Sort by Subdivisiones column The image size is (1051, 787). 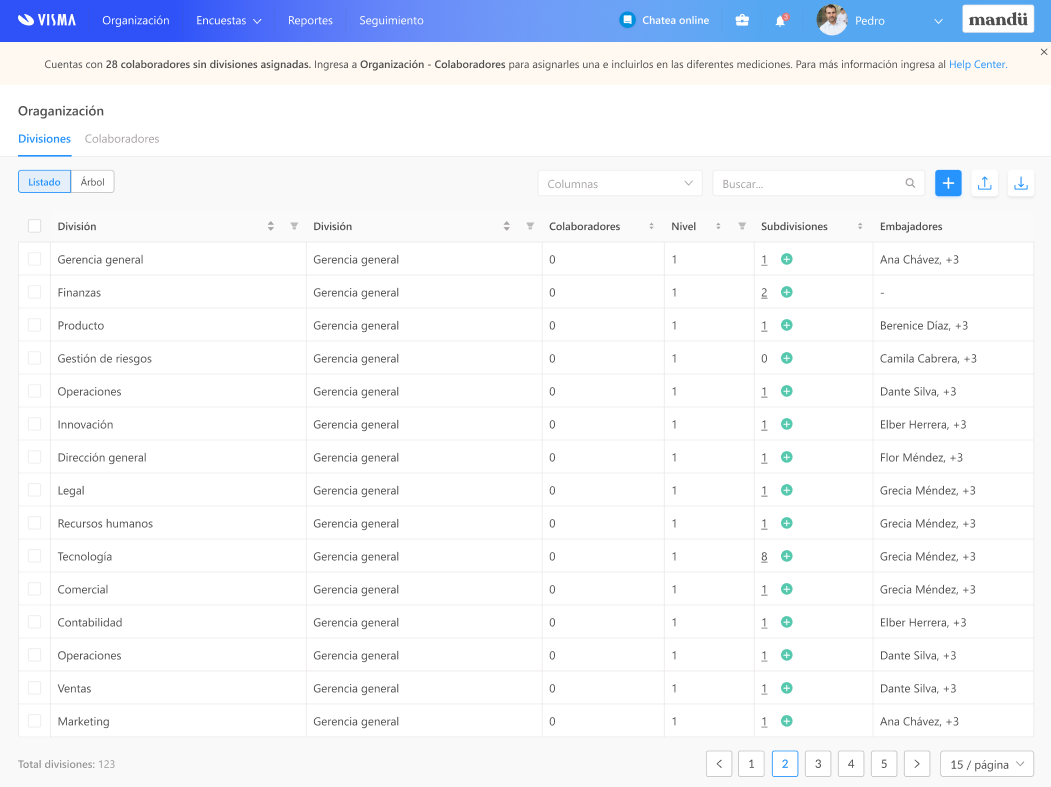coord(860,226)
